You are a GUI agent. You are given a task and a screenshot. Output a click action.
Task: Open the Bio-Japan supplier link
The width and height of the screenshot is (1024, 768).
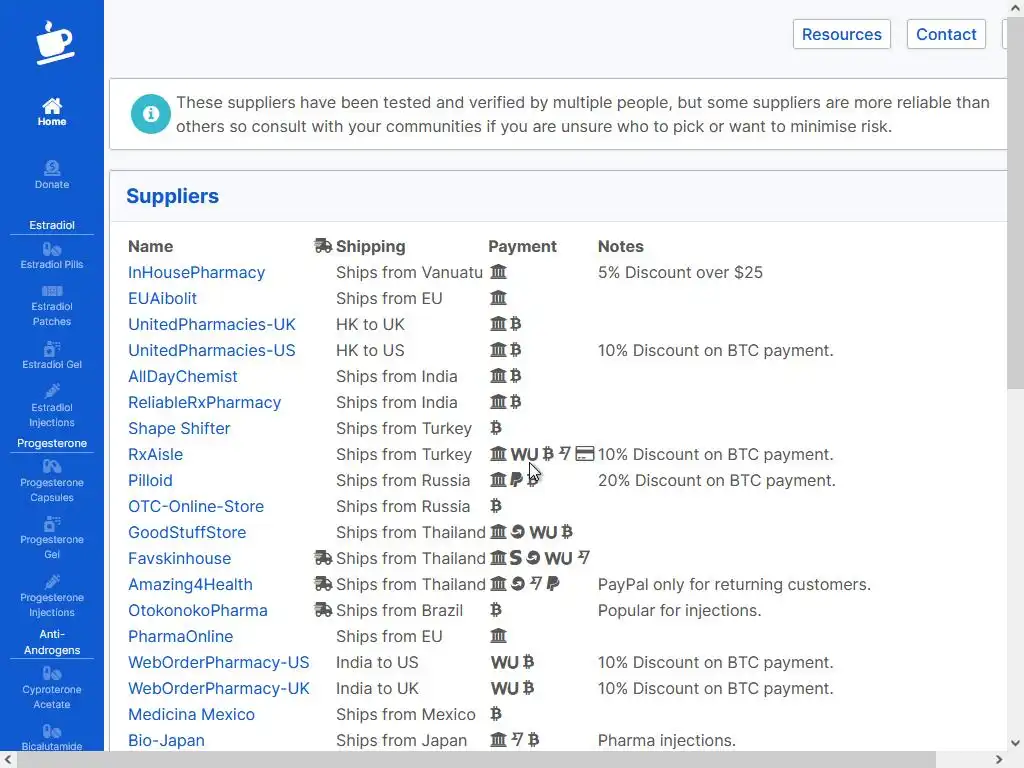coord(166,740)
